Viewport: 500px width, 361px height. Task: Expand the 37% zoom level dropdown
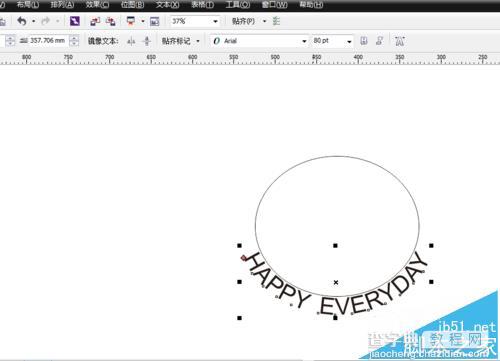215,22
